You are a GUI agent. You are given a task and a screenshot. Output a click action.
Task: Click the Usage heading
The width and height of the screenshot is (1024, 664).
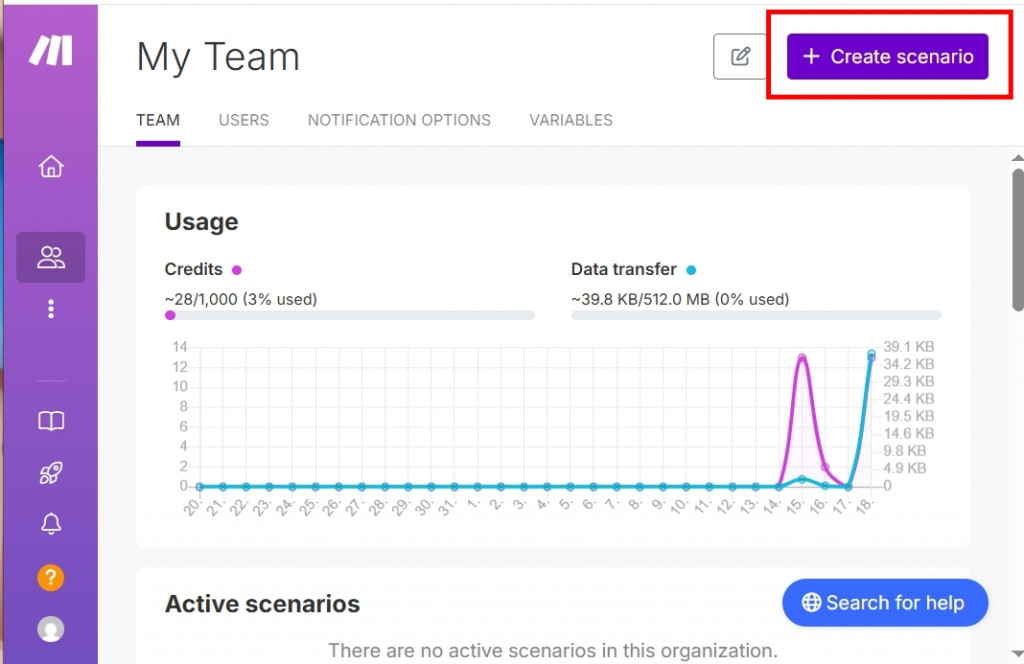[x=201, y=222]
